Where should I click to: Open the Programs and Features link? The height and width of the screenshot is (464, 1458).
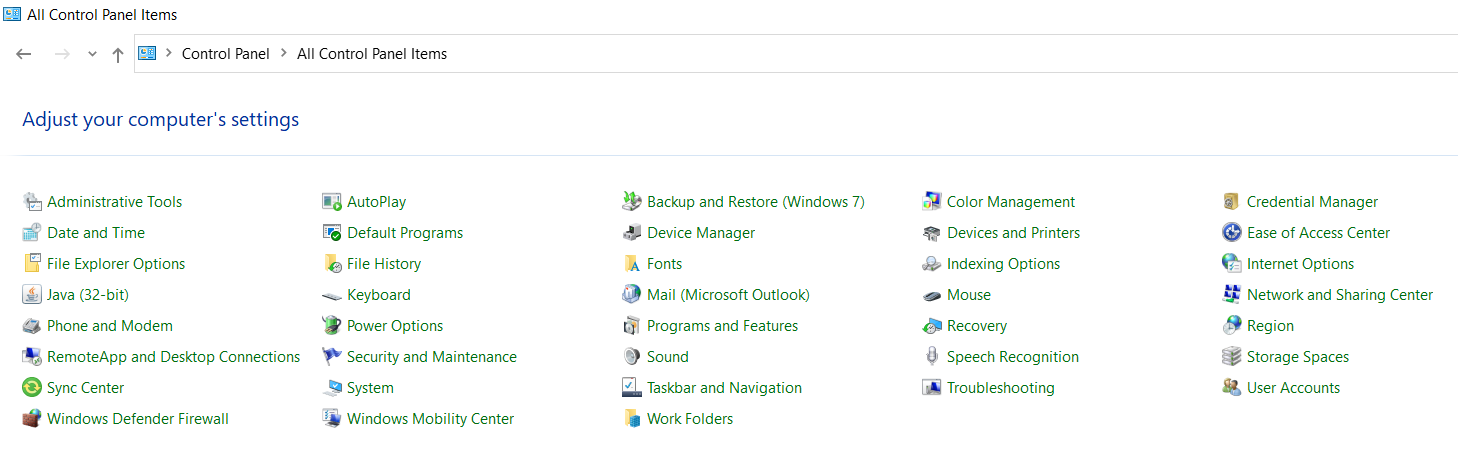[x=722, y=326]
